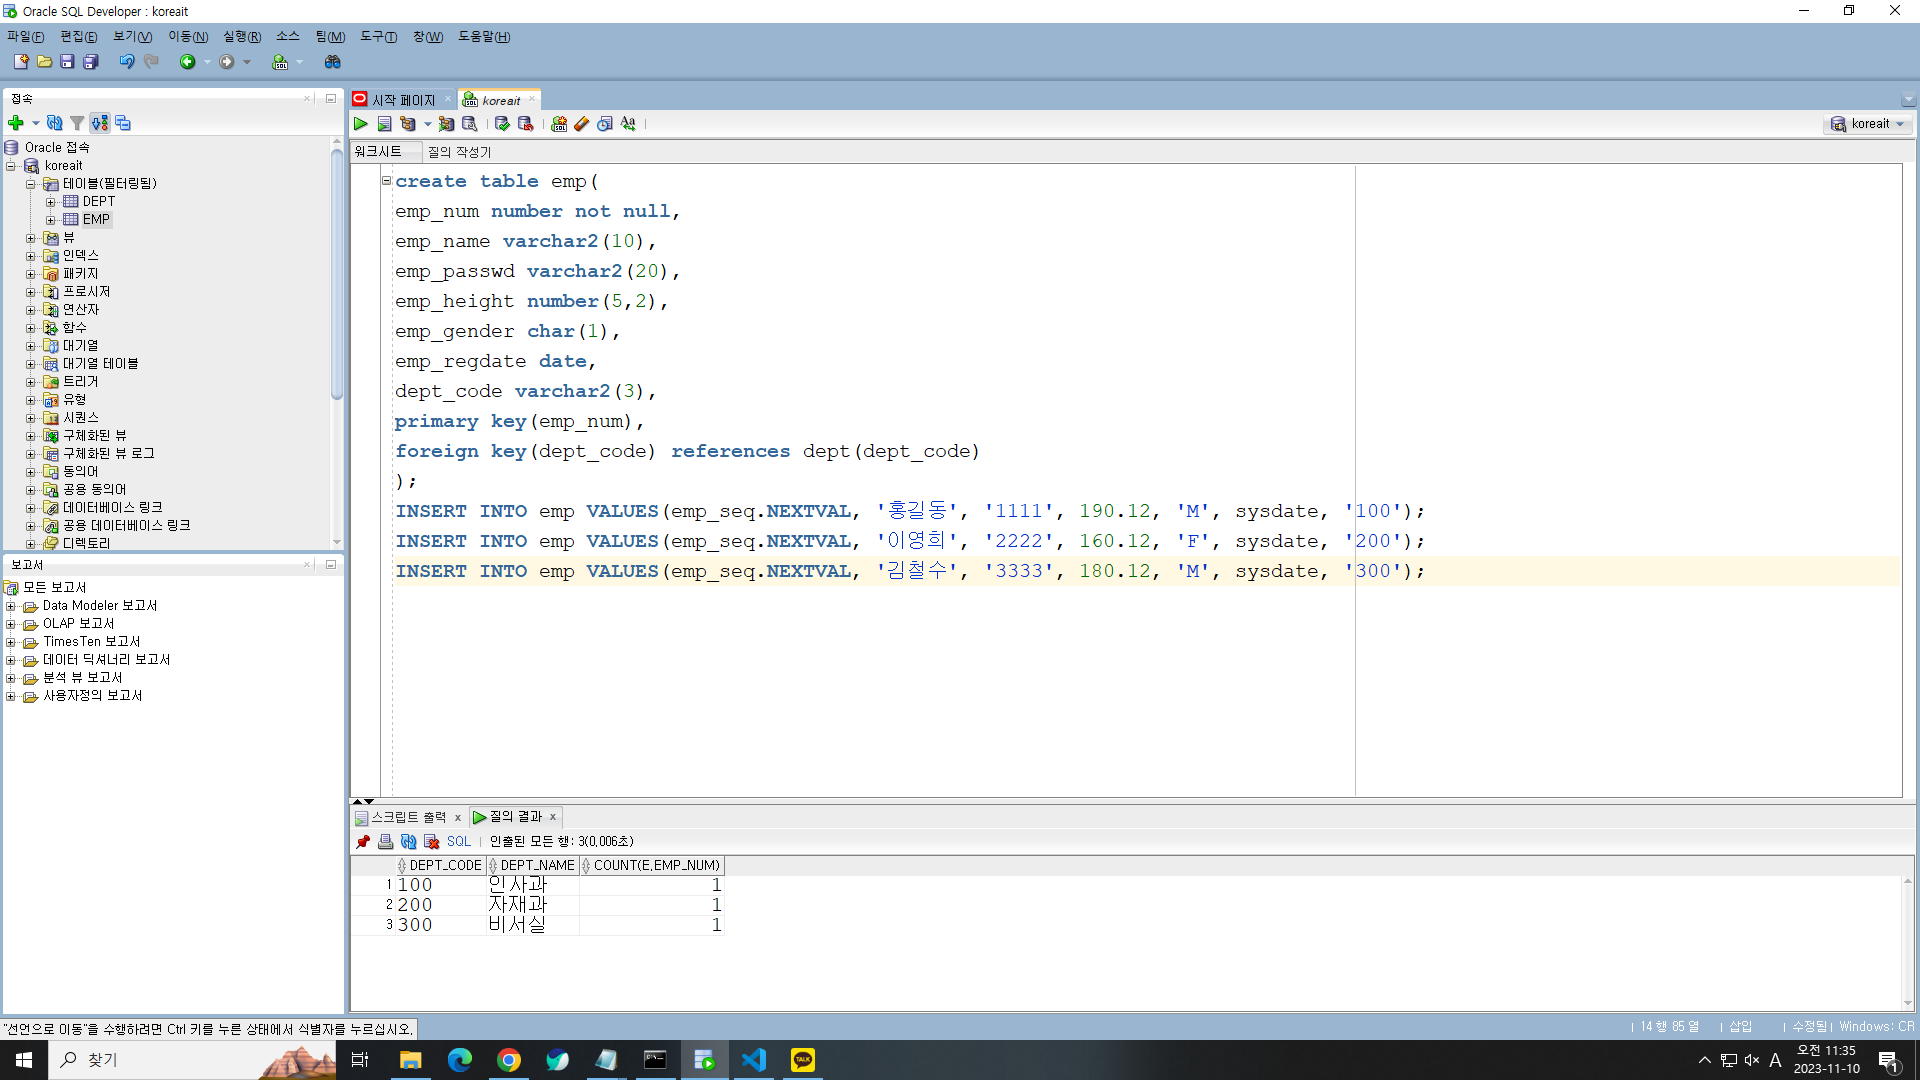This screenshot has width=1920, height=1080.
Task: Open Chrome from the Windows taskbar
Action: [509, 1060]
